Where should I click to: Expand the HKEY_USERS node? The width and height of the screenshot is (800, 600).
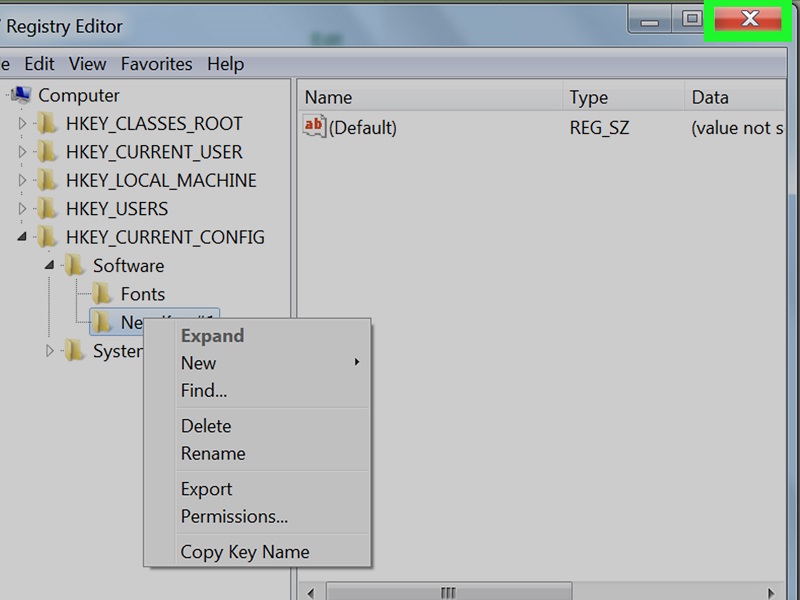(22, 209)
